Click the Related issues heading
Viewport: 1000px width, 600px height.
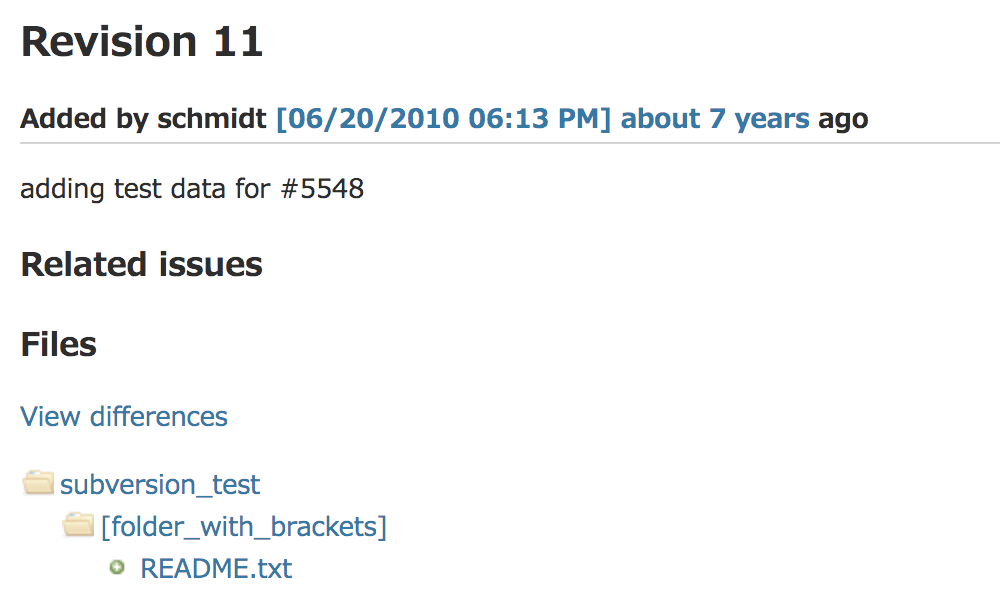(x=141, y=264)
